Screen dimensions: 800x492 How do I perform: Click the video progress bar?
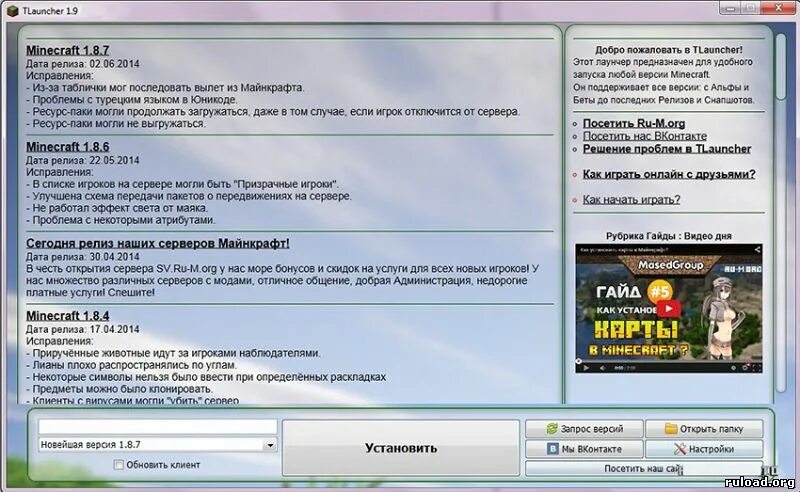668,361
